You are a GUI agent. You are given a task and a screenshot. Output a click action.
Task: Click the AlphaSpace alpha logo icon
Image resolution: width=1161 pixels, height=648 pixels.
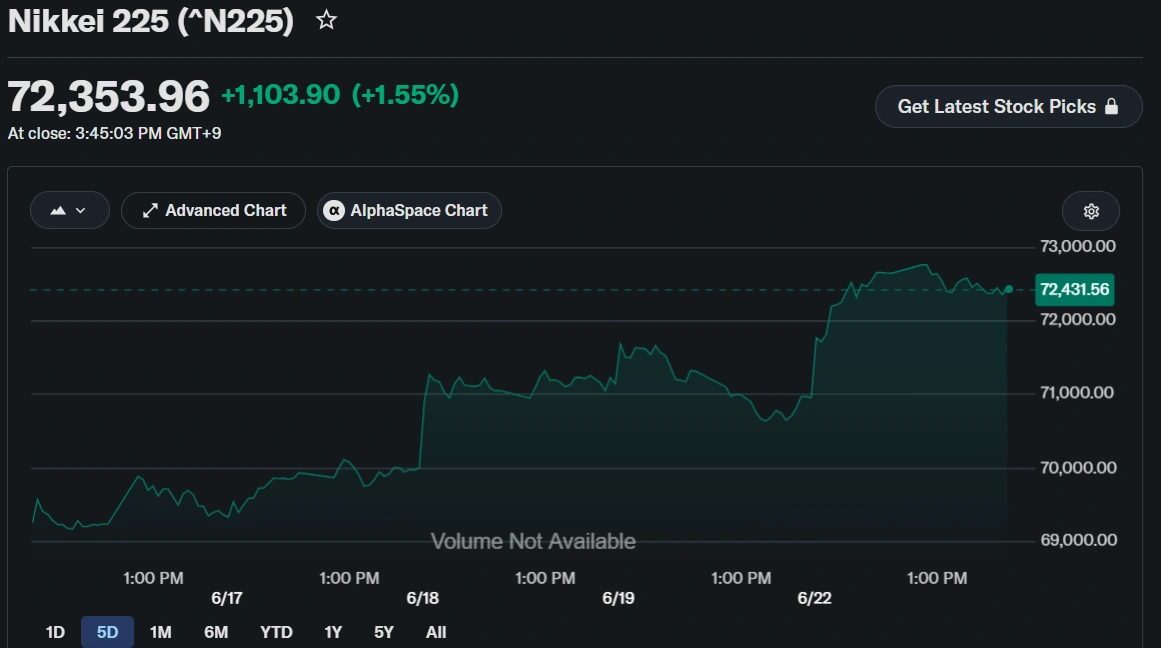point(334,211)
